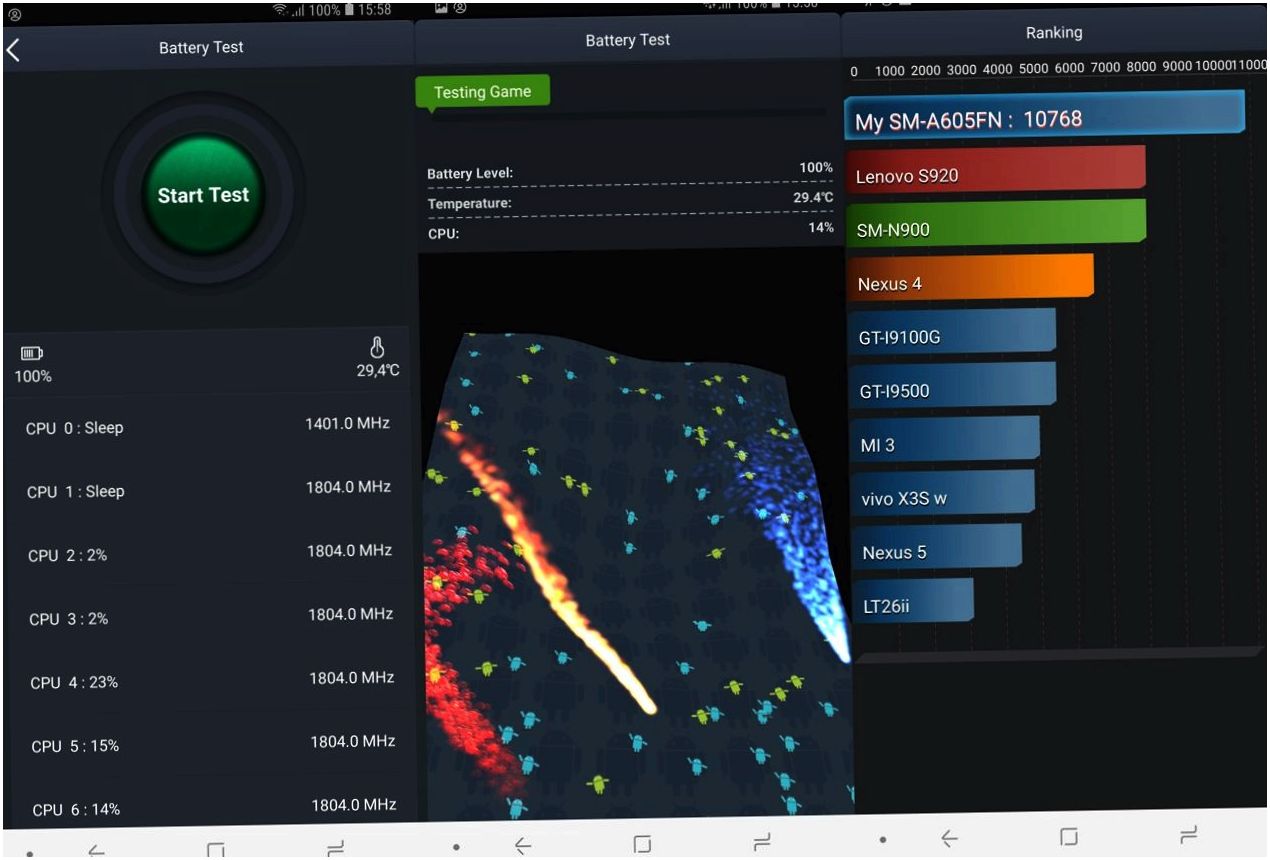Tap Android back button in left screen
Image resolution: width=1270 pixels, height=860 pixels.
click(x=96, y=851)
